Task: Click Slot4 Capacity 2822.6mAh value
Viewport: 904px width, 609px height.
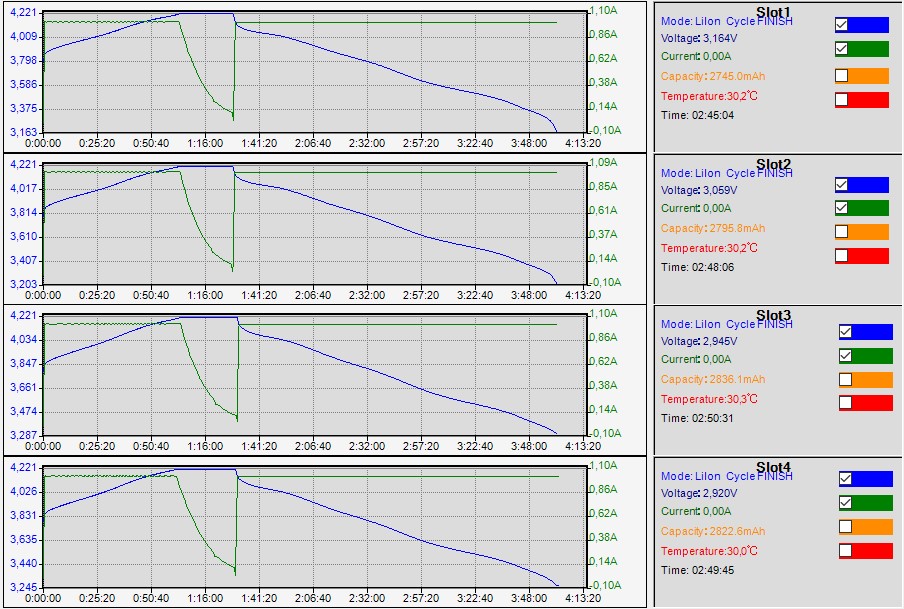Action: point(713,531)
